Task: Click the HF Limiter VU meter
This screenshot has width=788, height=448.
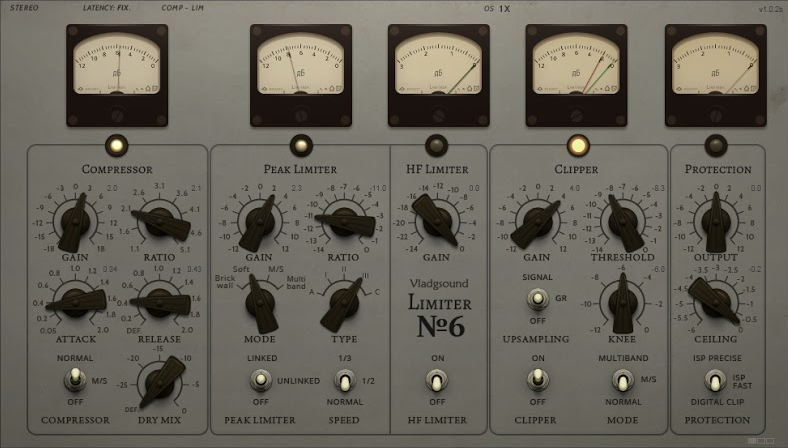Action: [439, 75]
